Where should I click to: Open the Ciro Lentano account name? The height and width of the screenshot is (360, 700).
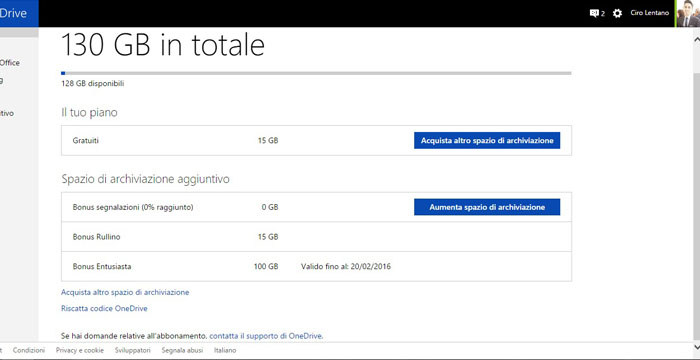[650, 13]
